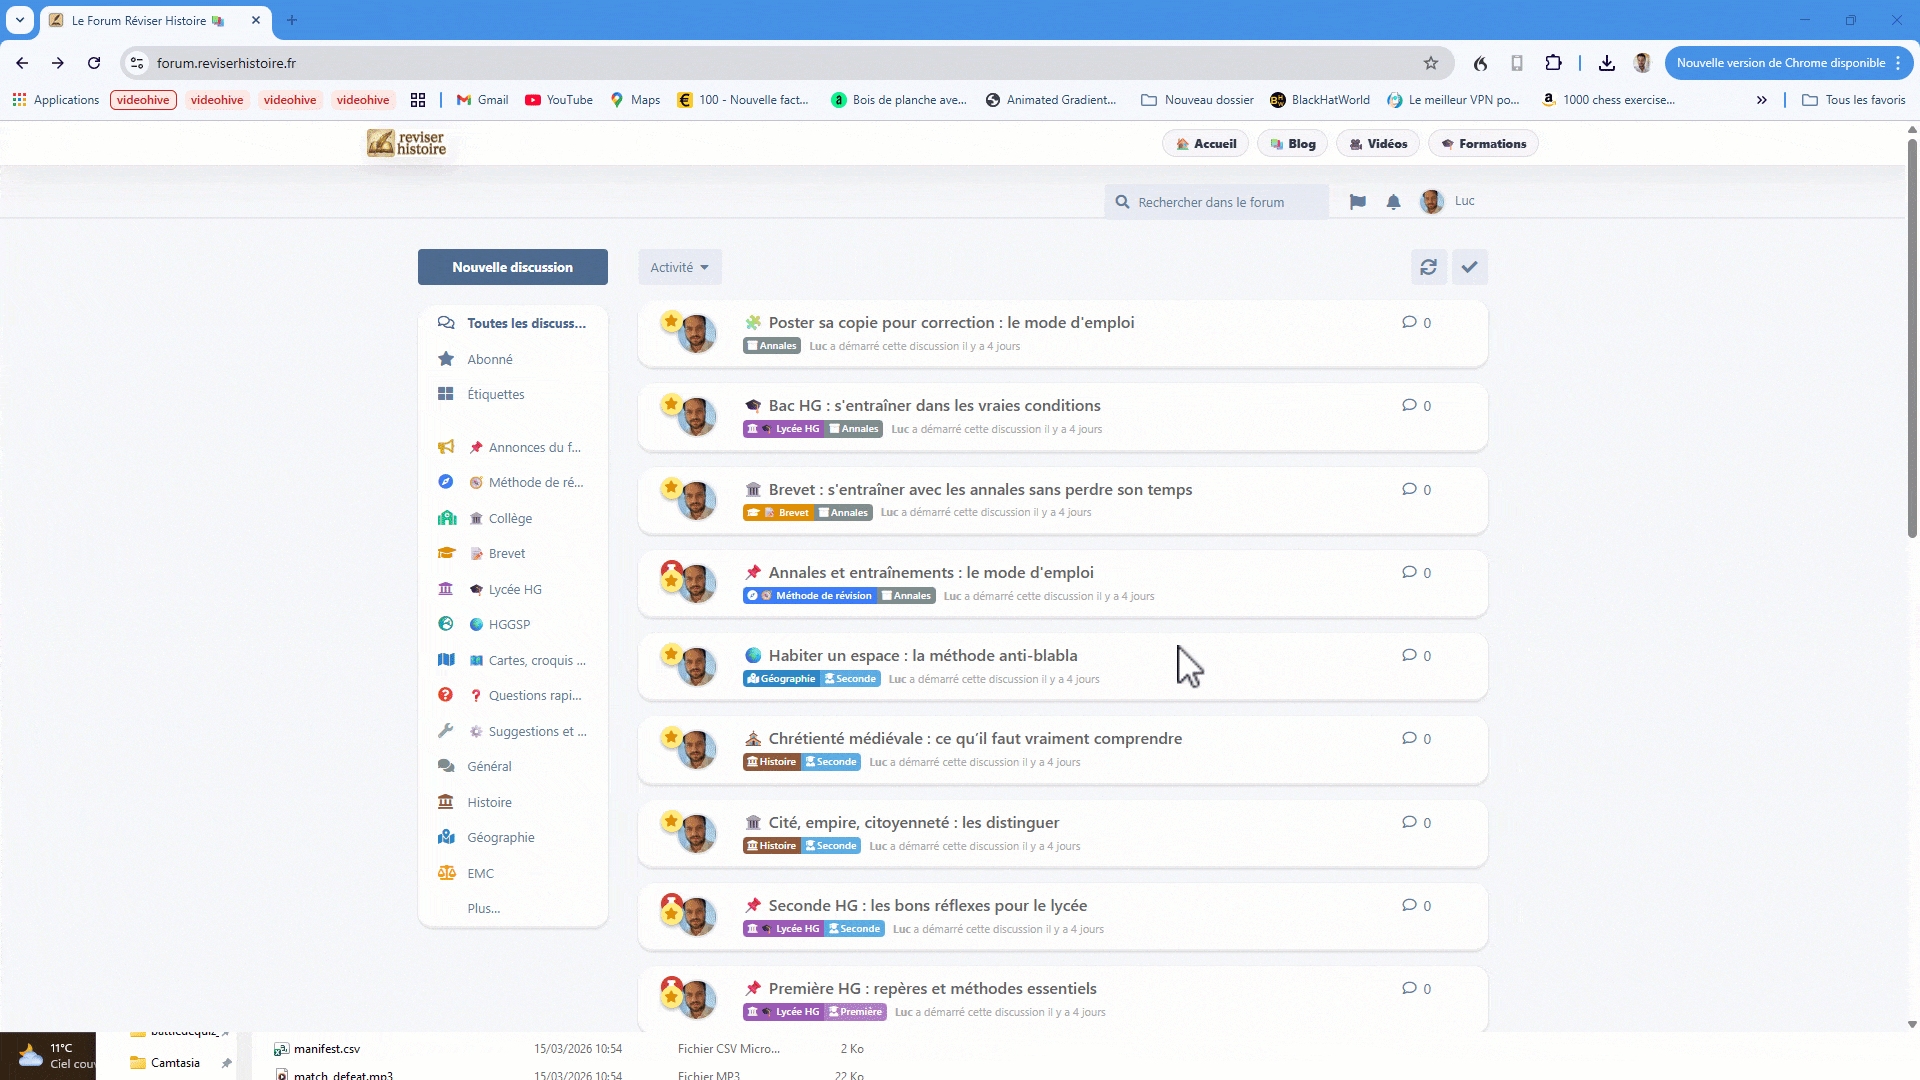Open the search field in the forum header
Viewport: 1920px width, 1080px height.
point(1216,201)
